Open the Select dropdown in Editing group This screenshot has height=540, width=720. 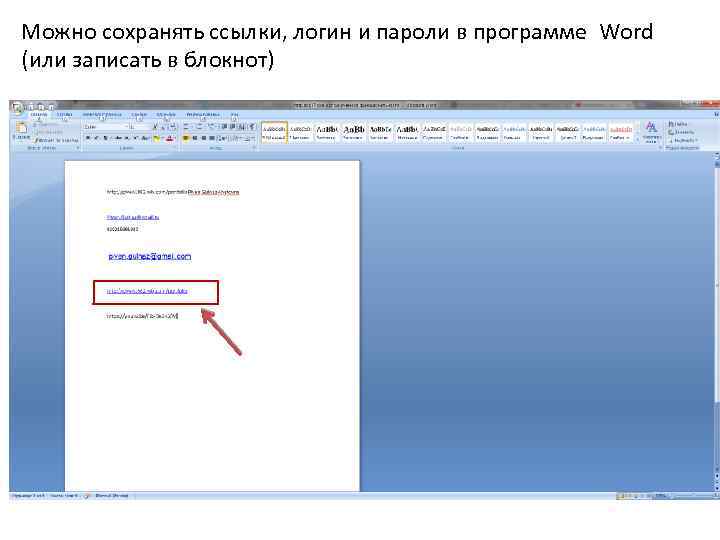pos(683,140)
